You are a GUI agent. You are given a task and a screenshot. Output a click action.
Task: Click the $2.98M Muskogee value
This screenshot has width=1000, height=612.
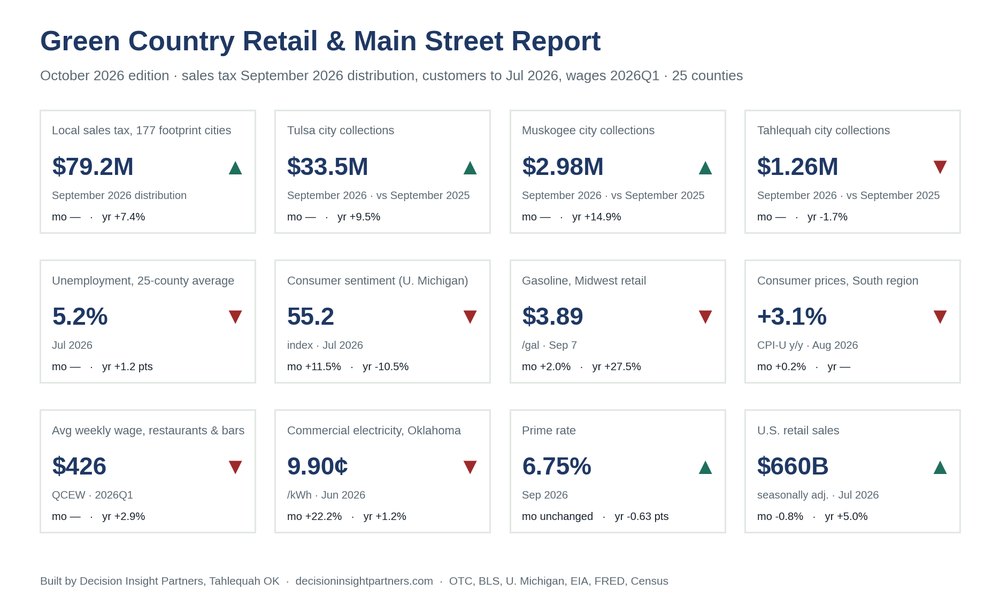pos(562,166)
